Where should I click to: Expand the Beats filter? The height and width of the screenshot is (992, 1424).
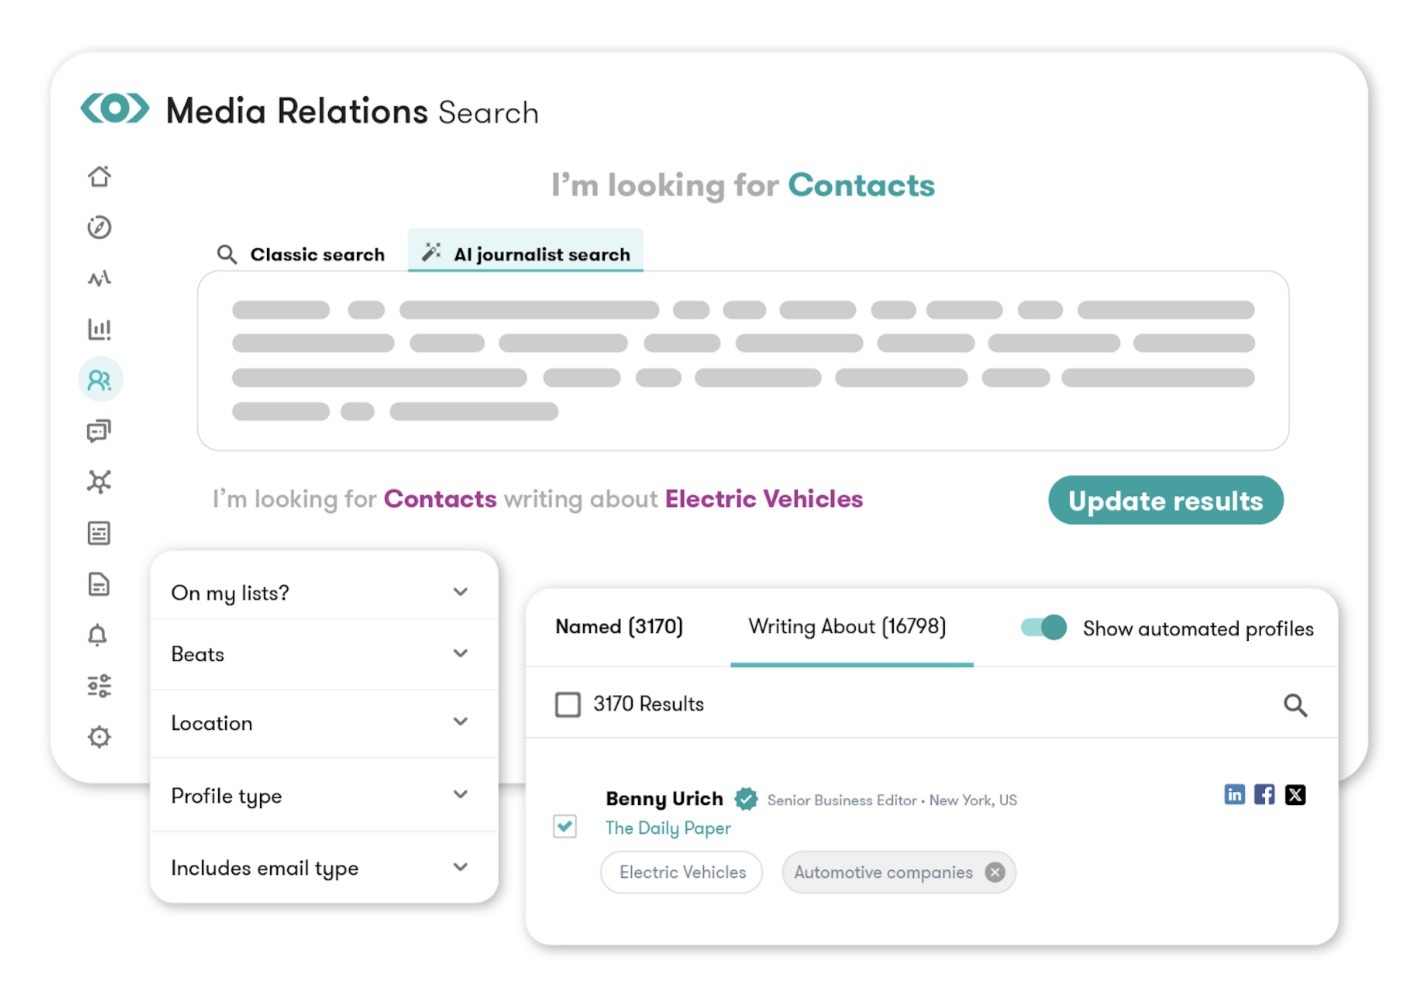click(322, 654)
